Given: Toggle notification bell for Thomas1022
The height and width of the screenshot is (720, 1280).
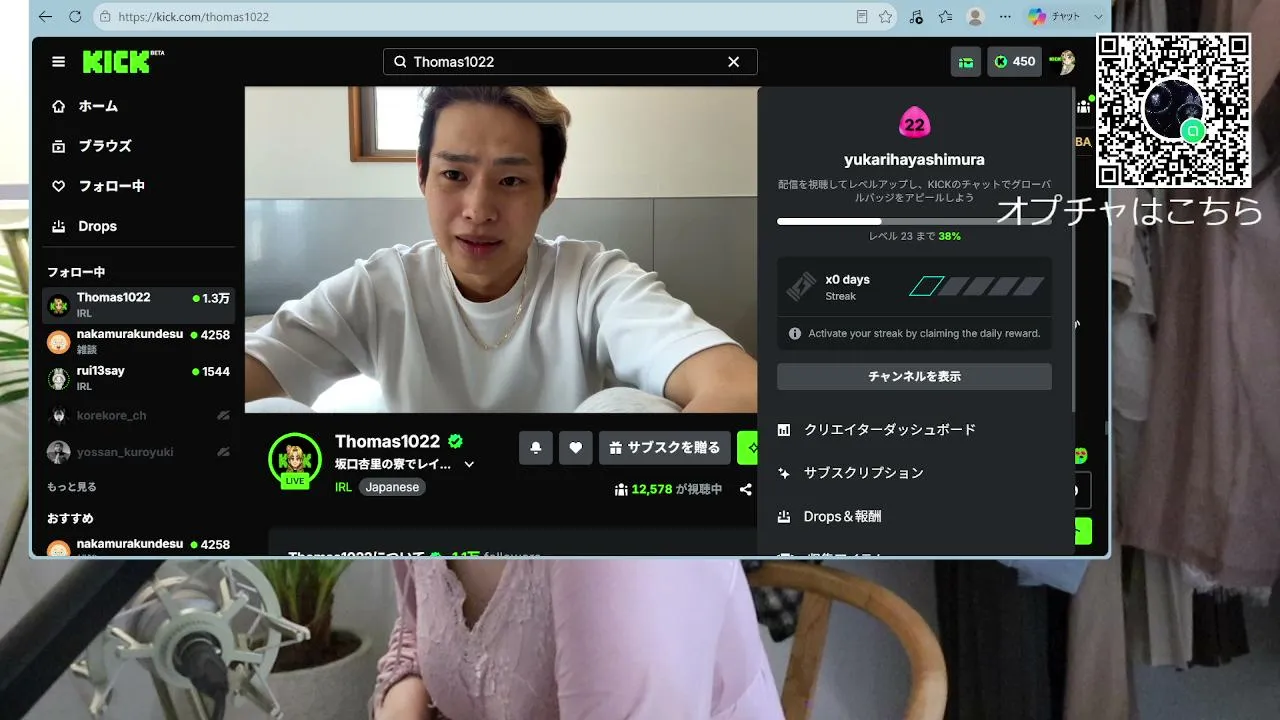Looking at the screenshot, I should coord(536,448).
